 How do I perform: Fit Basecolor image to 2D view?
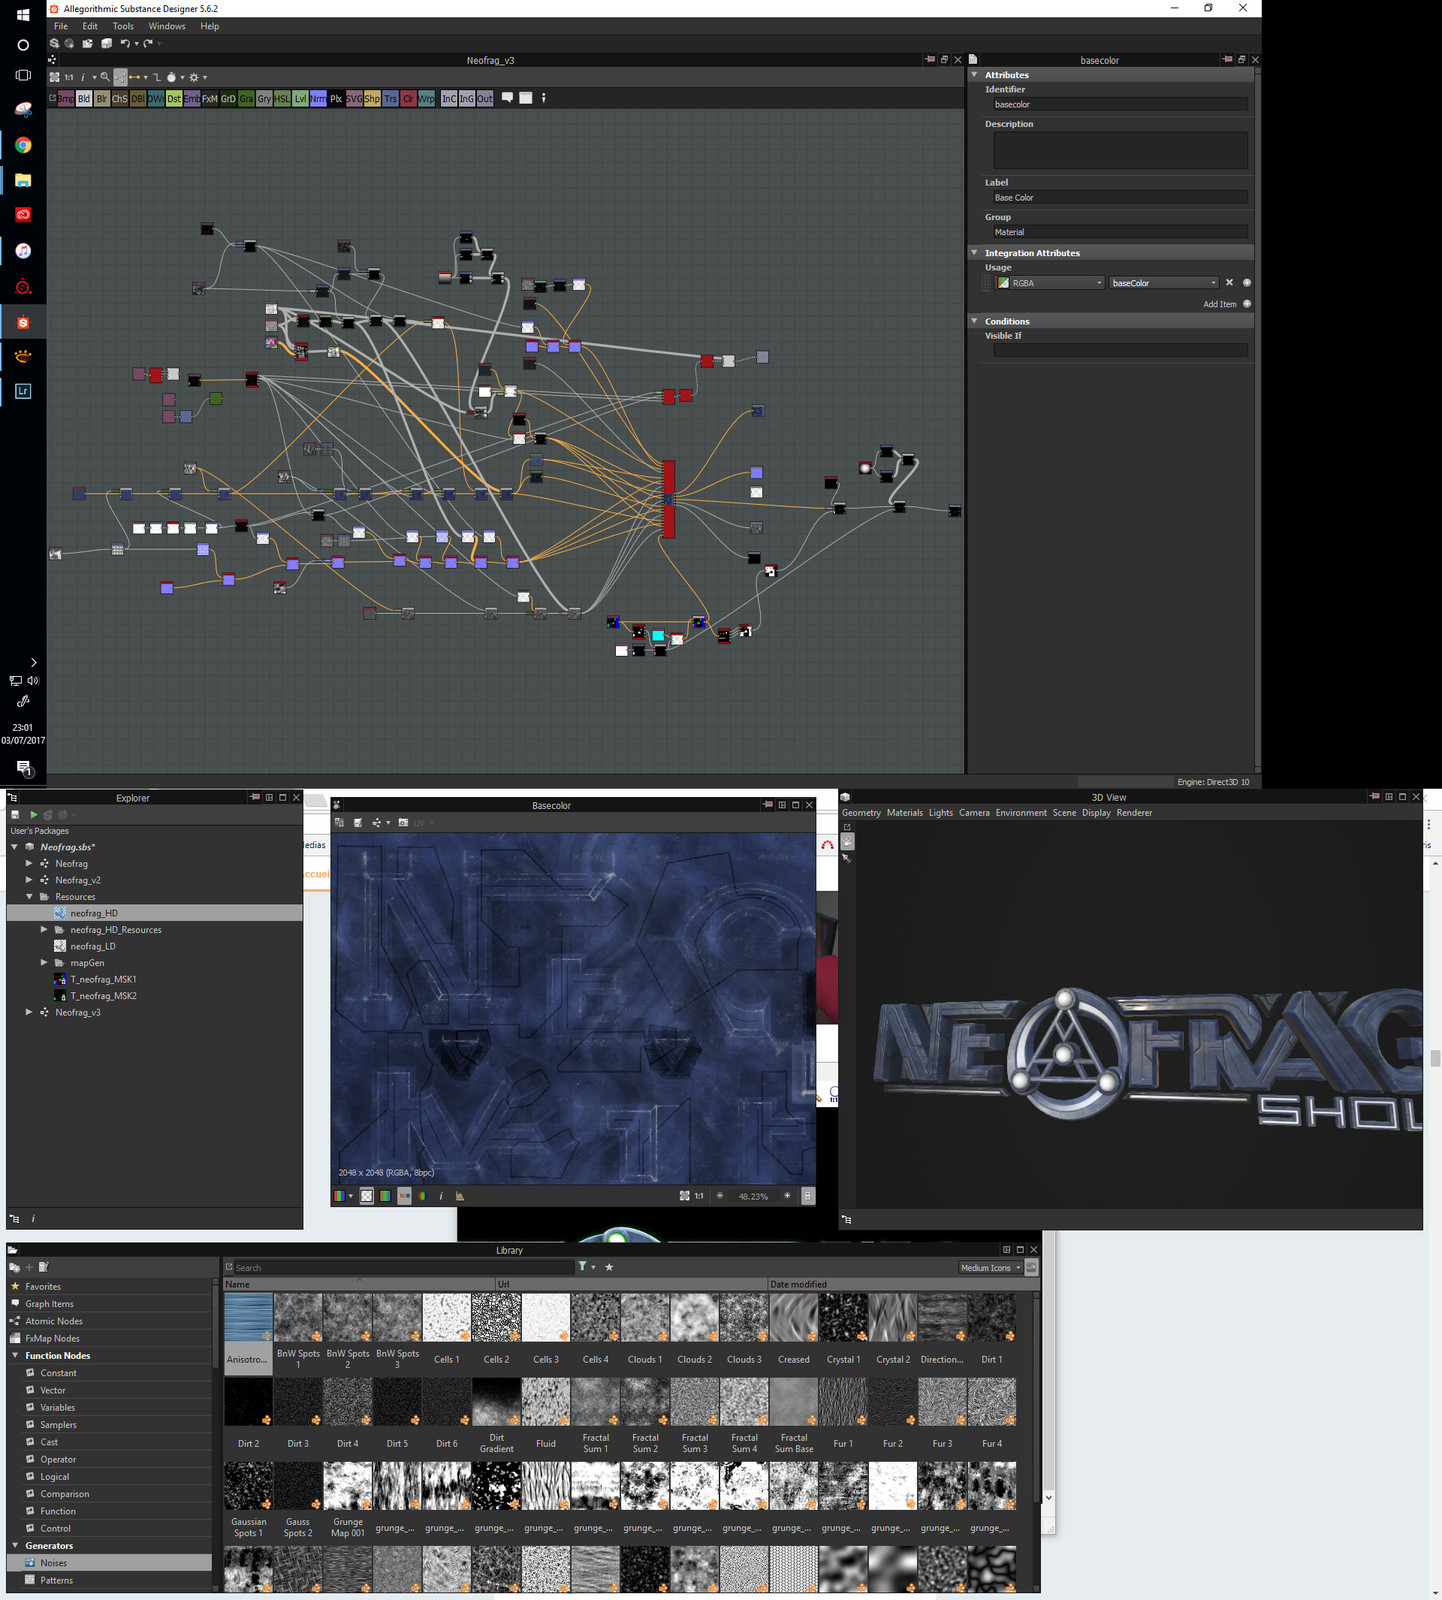coord(685,1196)
